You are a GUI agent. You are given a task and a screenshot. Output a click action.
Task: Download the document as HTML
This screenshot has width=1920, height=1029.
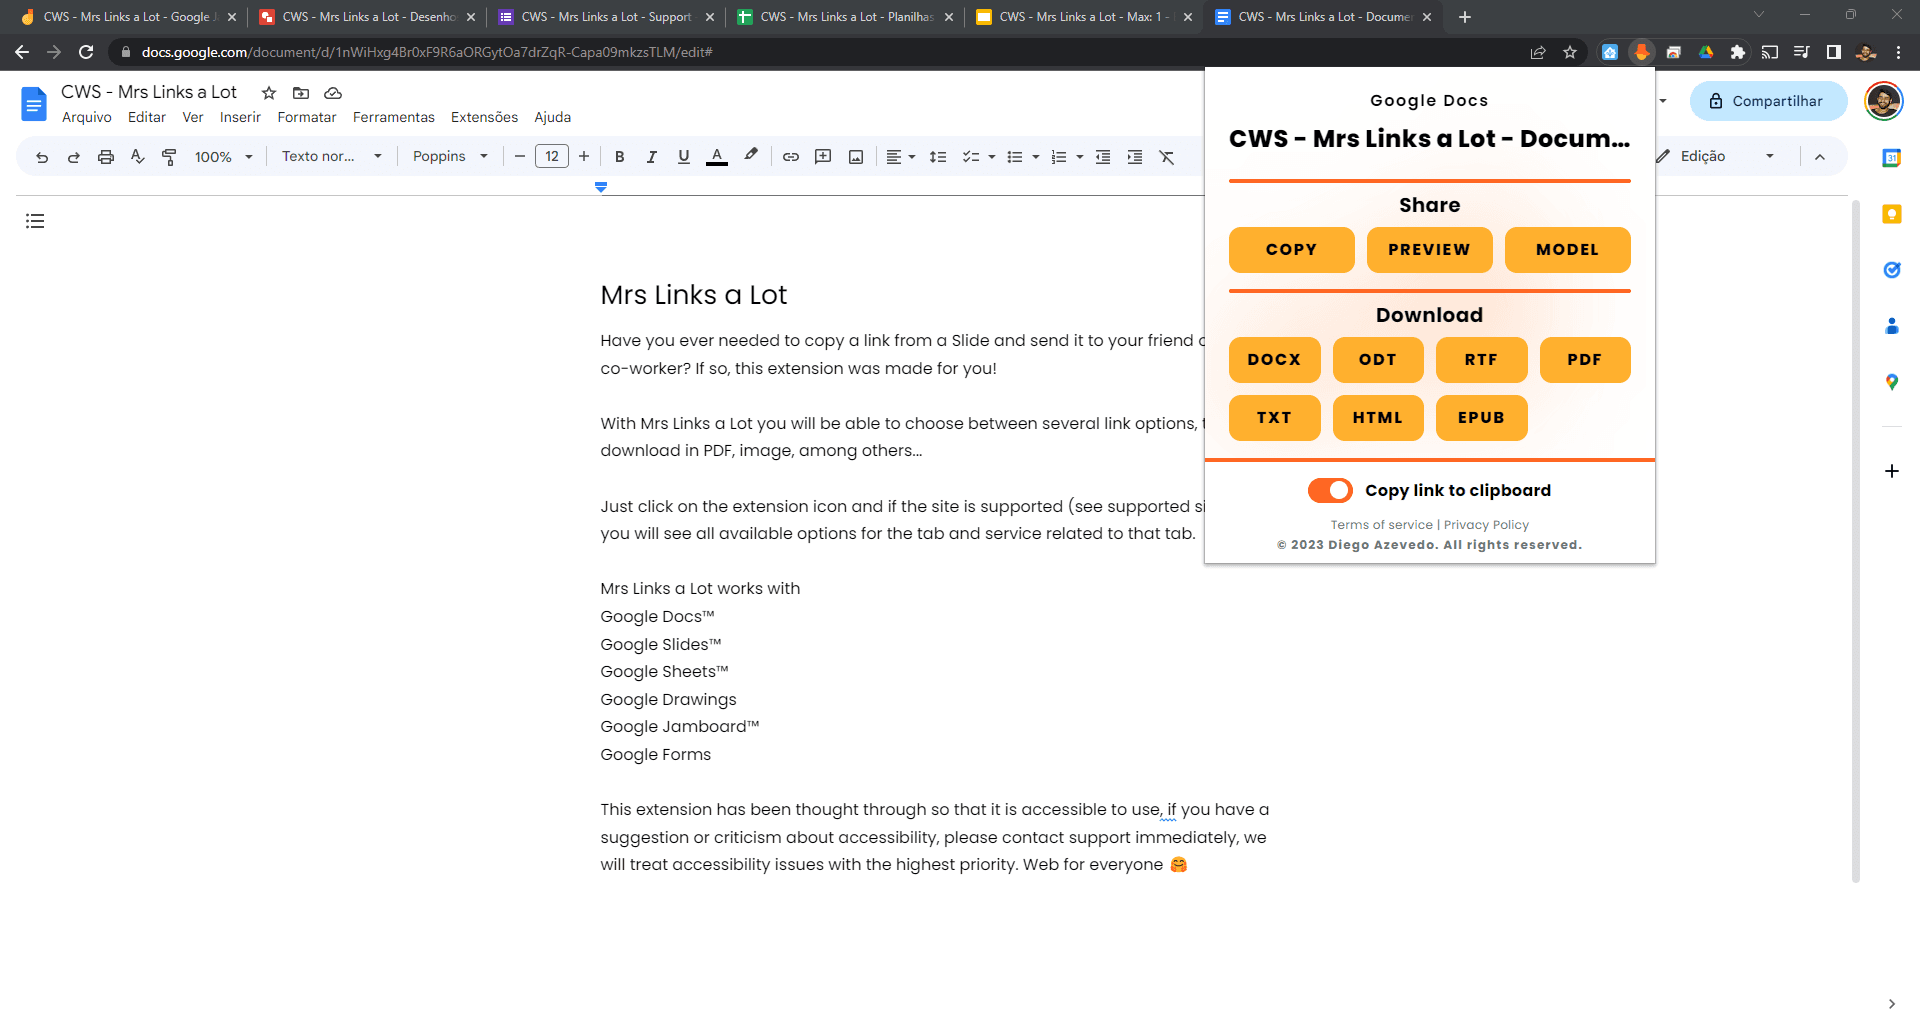pyautogui.click(x=1377, y=418)
